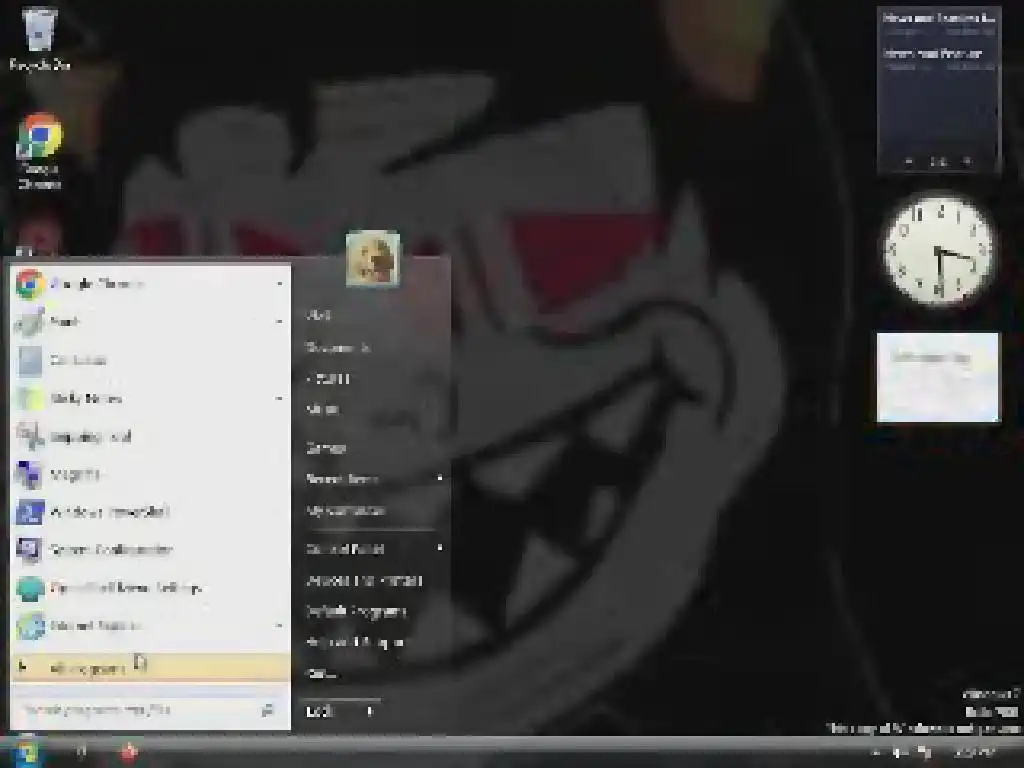Open Default Programs
This screenshot has height=768, width=1024.
point(357,611)
